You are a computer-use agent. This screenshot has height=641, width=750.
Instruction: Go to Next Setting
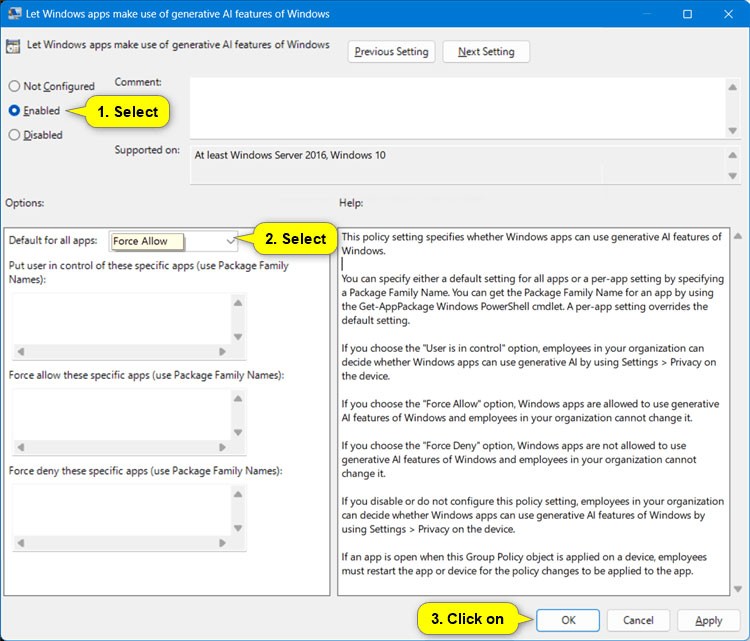(486, 52)
